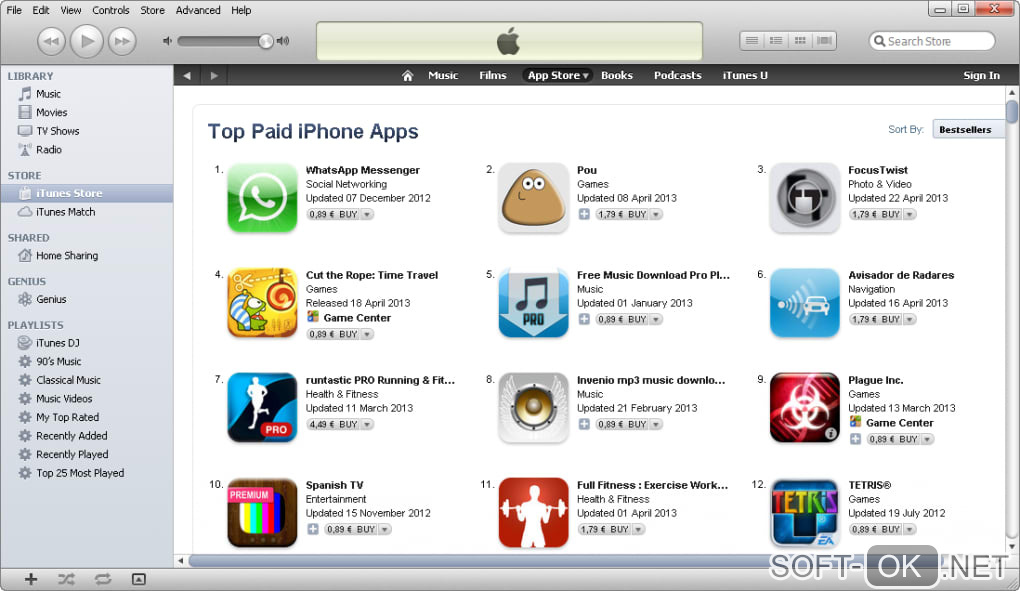Screen dimensions: 1020x591
Task: Click the Sign In link
Action: click(981, 75)
